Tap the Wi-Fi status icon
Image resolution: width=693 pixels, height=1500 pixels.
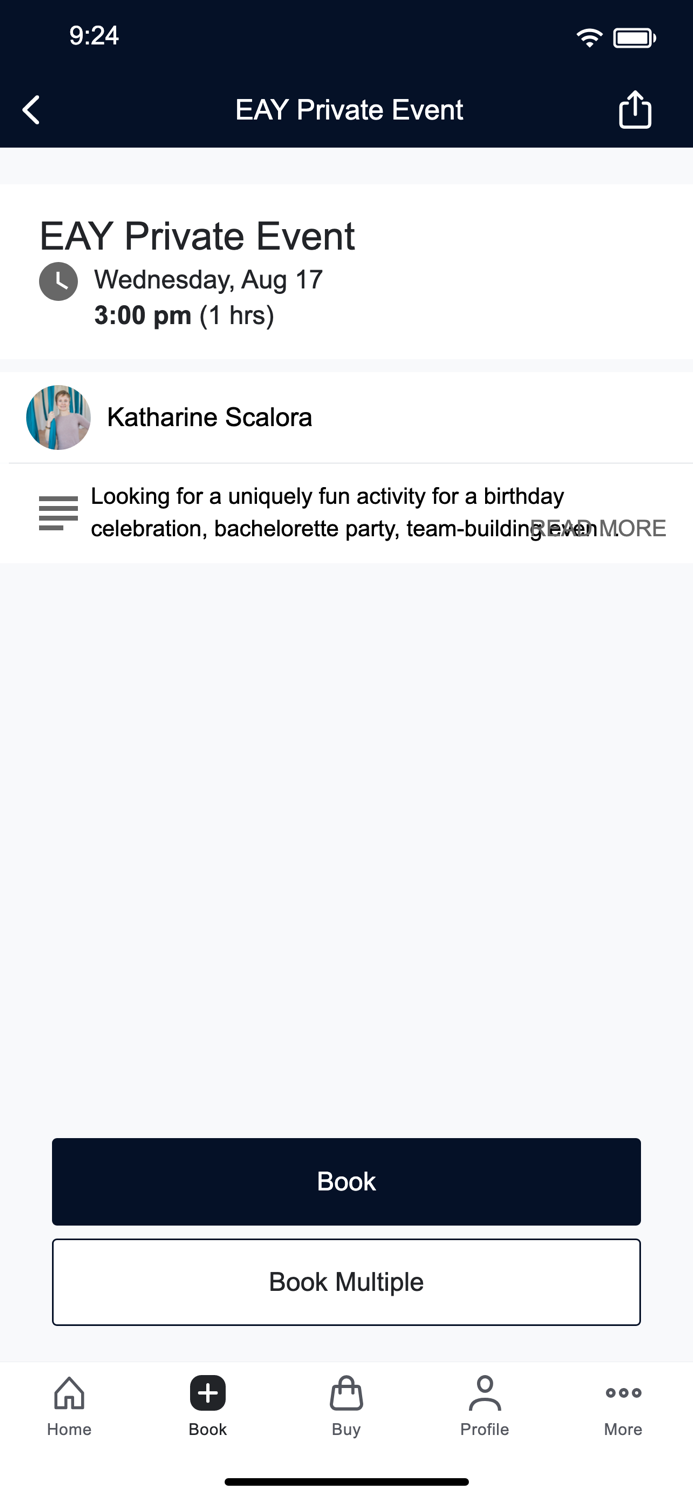[589, 38]
